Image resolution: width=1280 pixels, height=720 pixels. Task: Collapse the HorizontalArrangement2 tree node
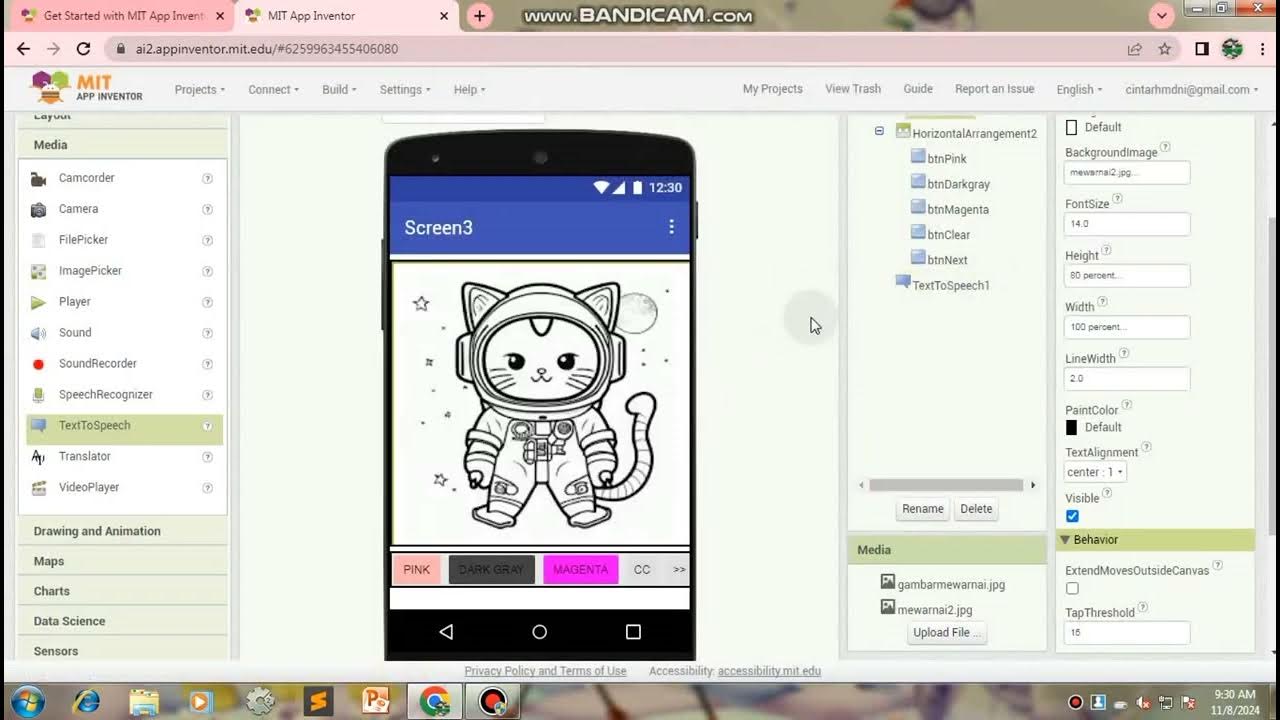[879, 131]
